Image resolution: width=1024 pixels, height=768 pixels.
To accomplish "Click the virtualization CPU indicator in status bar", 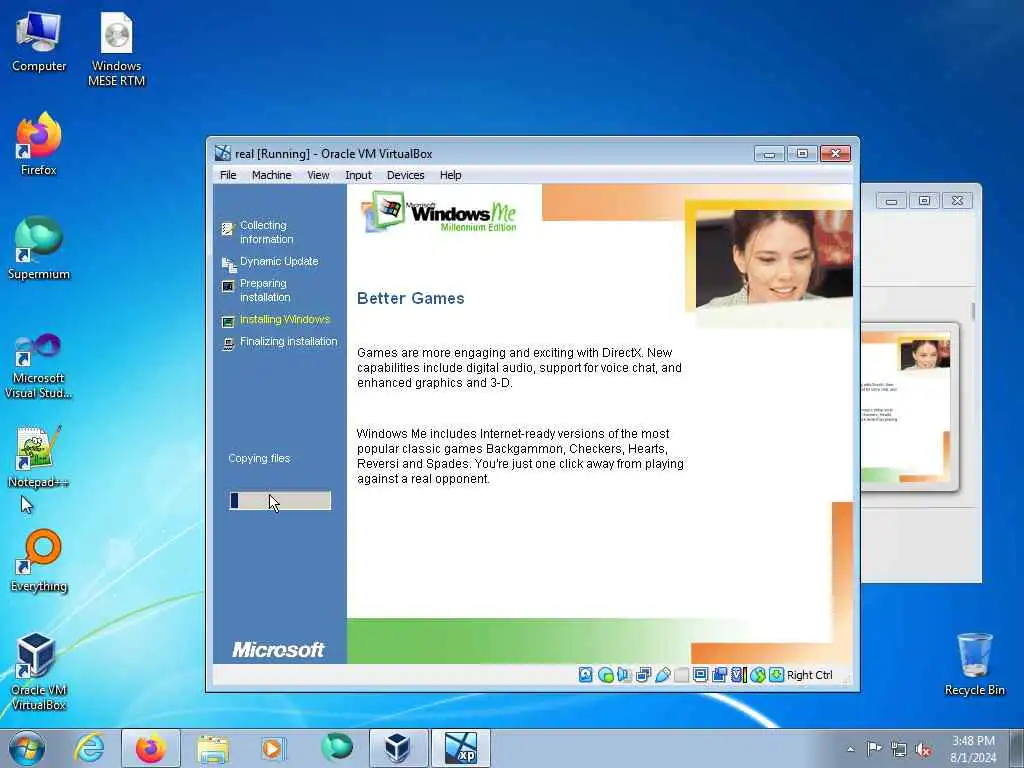I will point(738,675).
